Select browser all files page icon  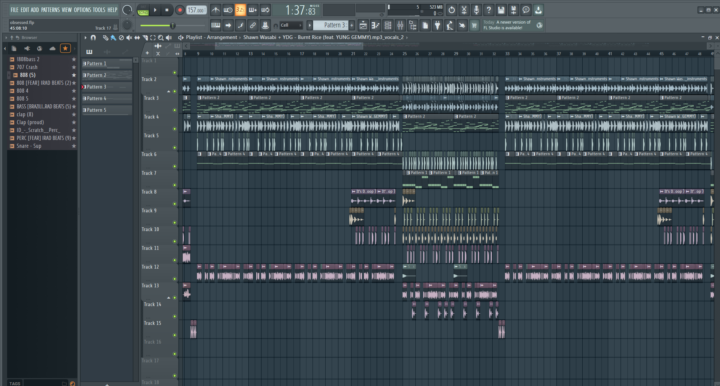coord(14,48)
